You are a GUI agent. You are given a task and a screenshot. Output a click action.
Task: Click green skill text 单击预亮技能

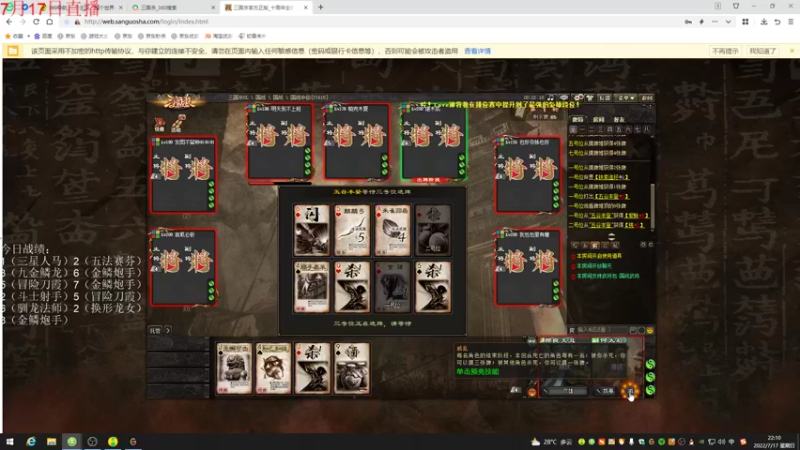coord(478,371)
